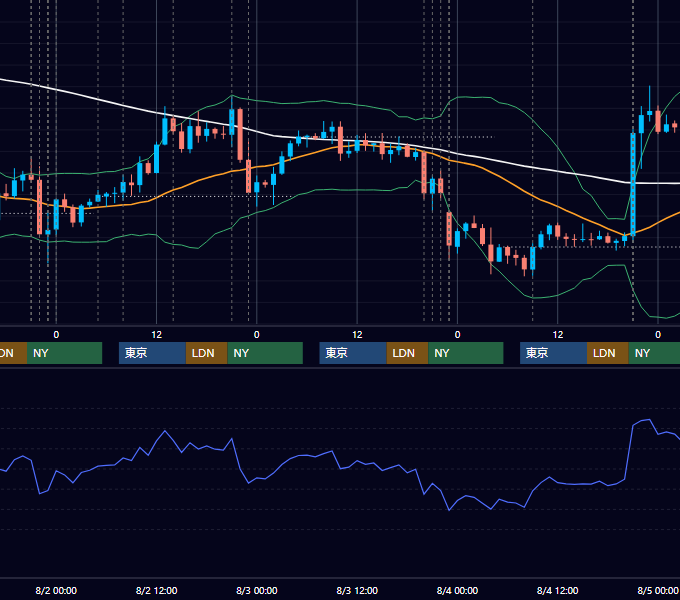Click the 8/5 00:00 time axis label

[657, 590]
